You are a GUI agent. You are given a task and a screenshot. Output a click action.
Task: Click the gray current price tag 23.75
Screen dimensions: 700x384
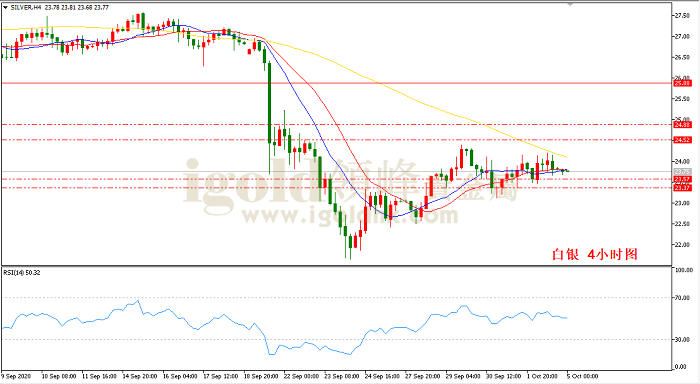coord(682,171)
